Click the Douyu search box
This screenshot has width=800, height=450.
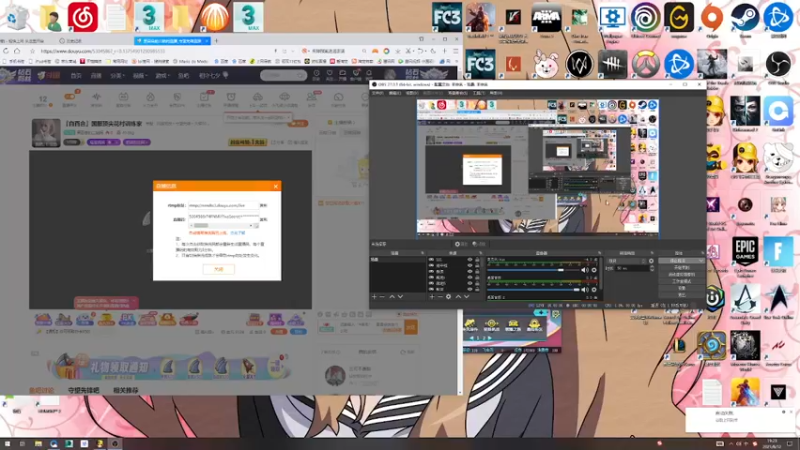tap(283, 76)
